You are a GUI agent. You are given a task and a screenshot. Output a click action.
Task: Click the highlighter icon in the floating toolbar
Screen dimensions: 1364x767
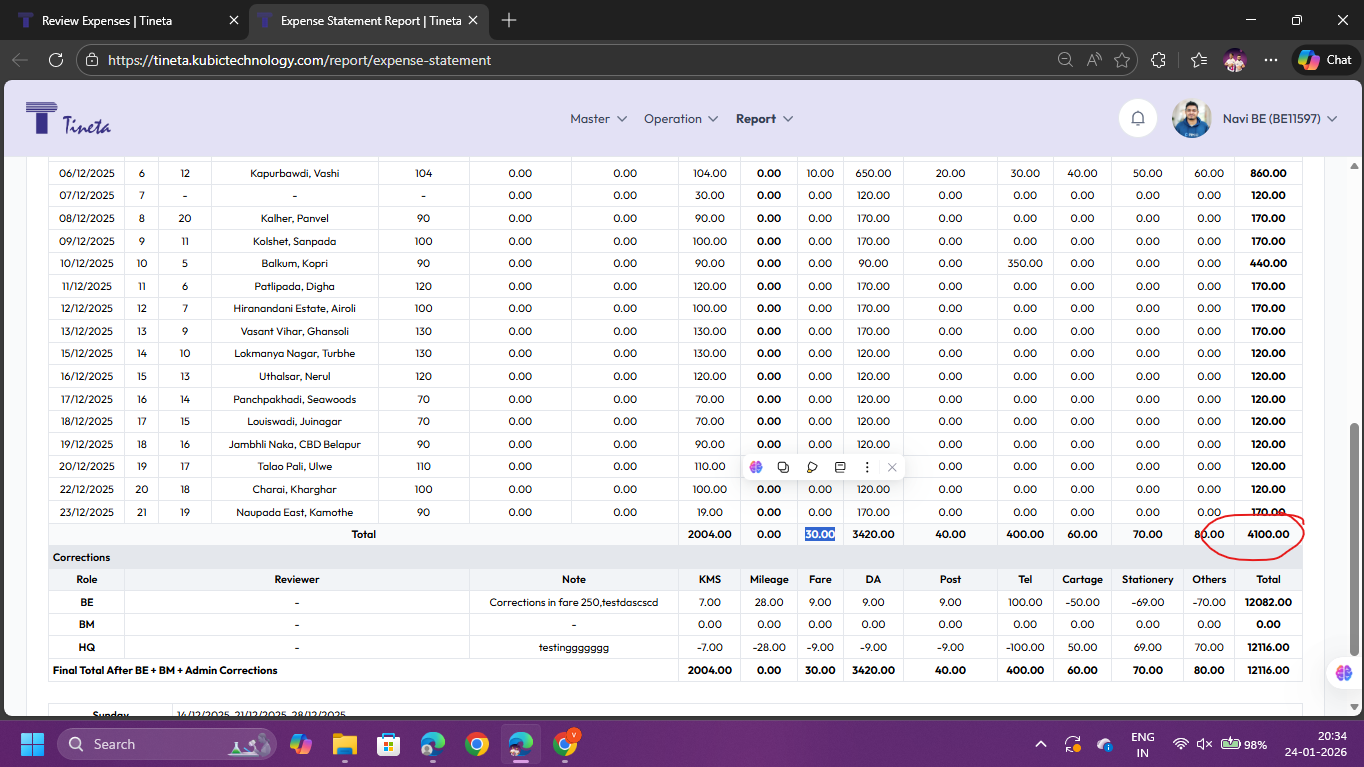click(812, 467)
